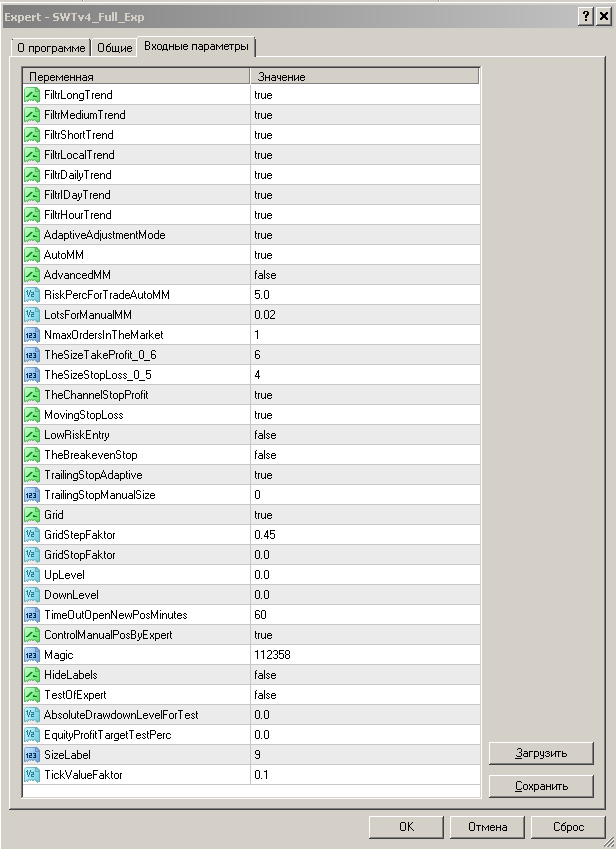This screenshot has width=616, height=849.
Task: Click the true value of ControlManualPosByExpert
Action: coord(263,635)
